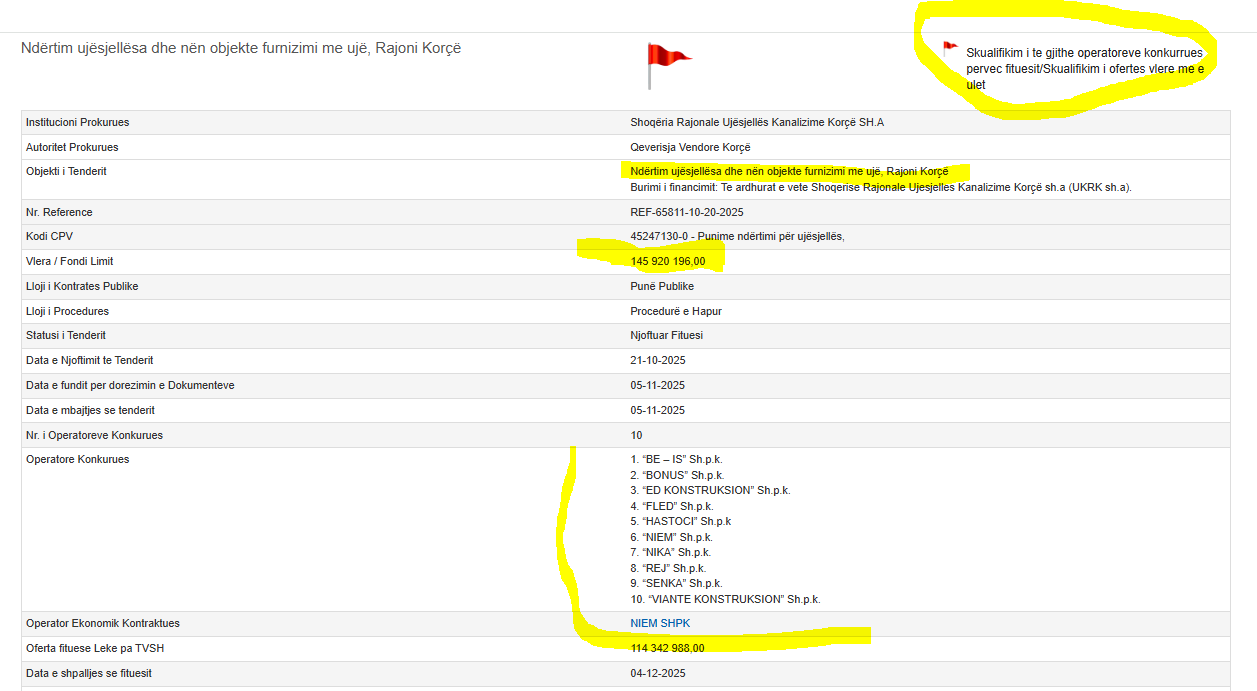
Task: Click procedure type Procedurë e Hapur
Action: click(675, 311)
